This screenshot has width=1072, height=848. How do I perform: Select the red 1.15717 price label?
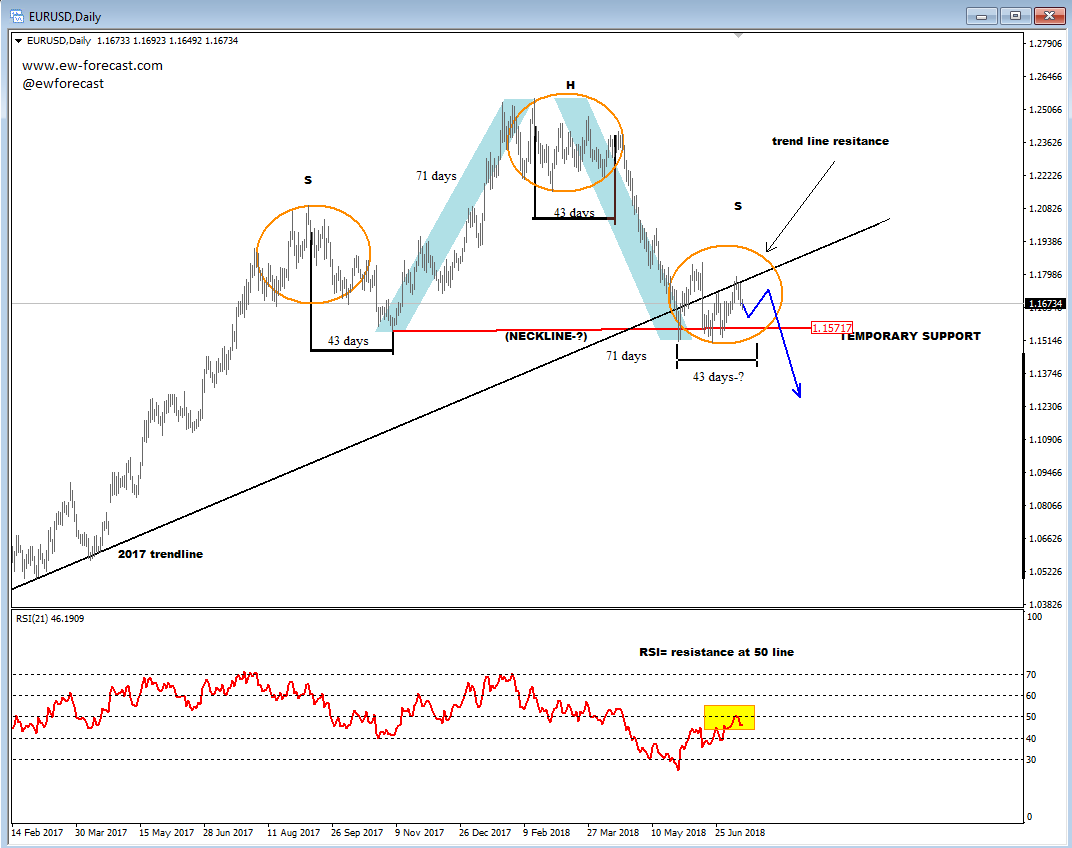point(831,328)
